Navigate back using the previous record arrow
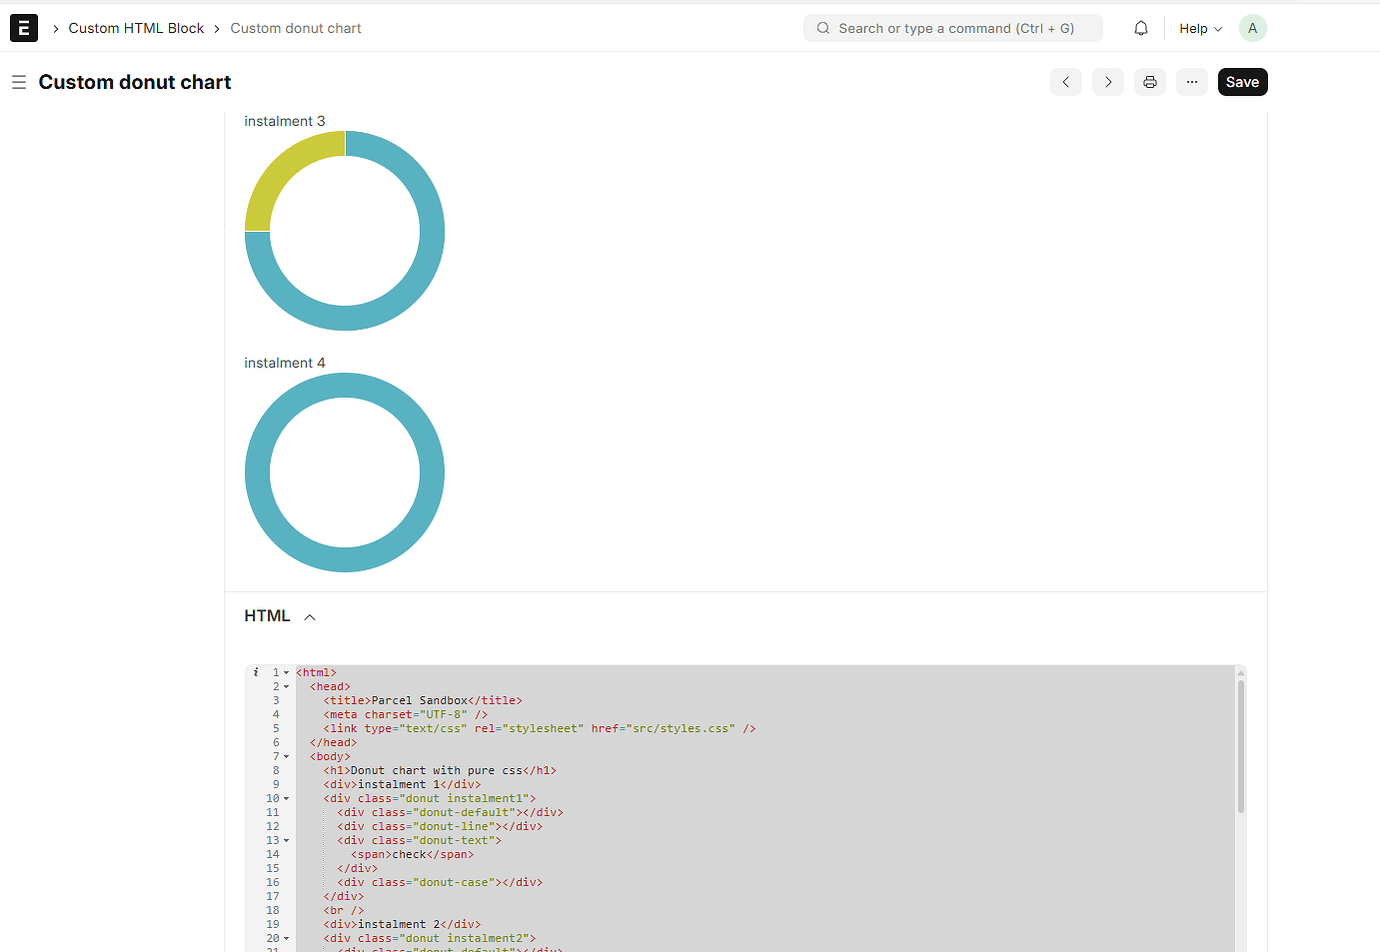This screenshot has height=952, width=1380. (x=1065, y=81)
